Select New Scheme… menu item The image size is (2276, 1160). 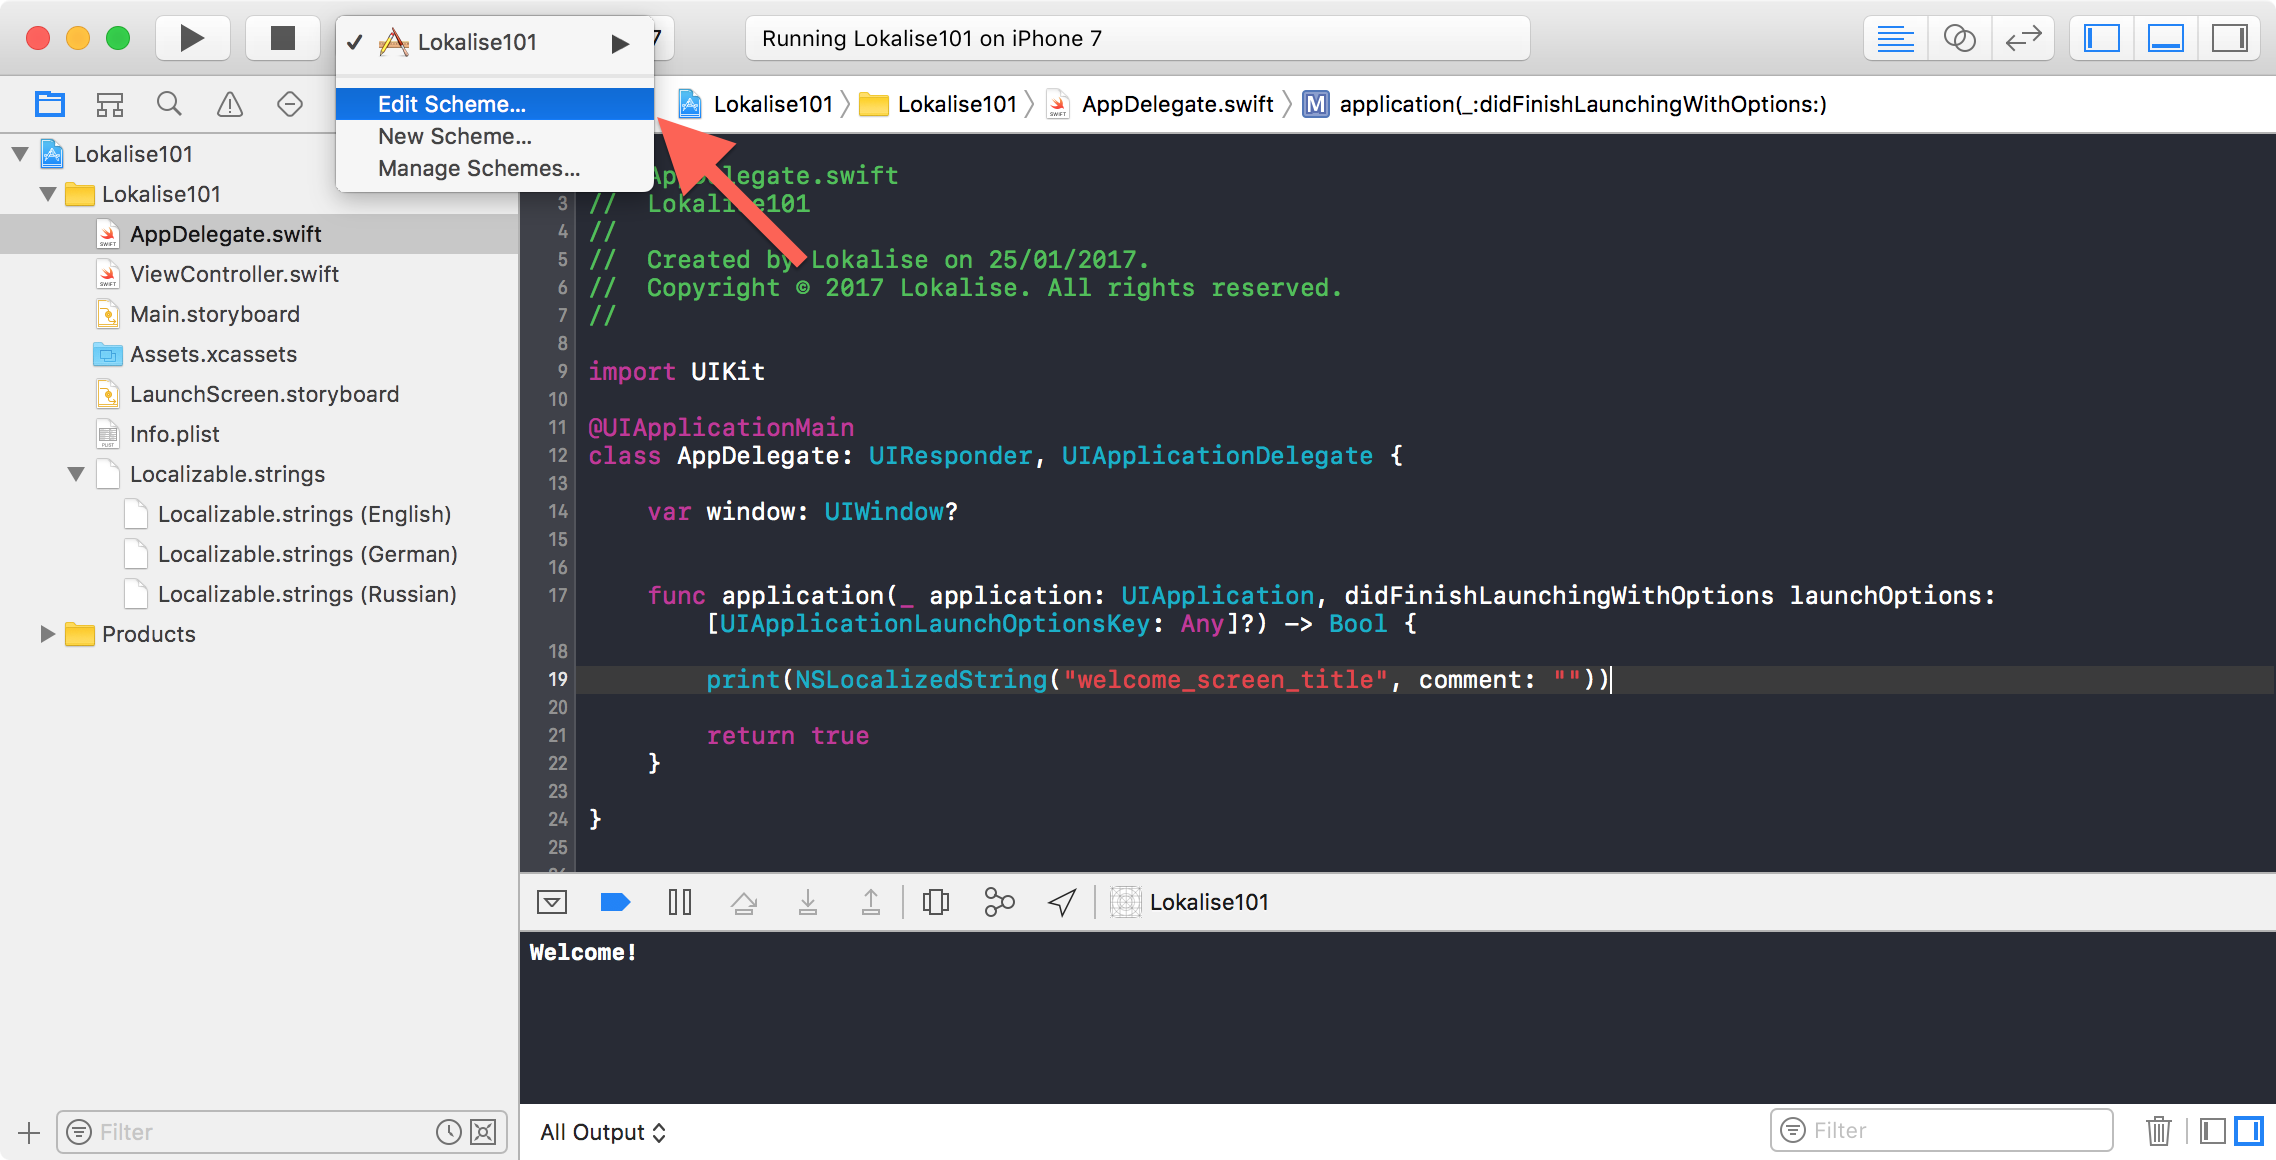pos(494,136)
